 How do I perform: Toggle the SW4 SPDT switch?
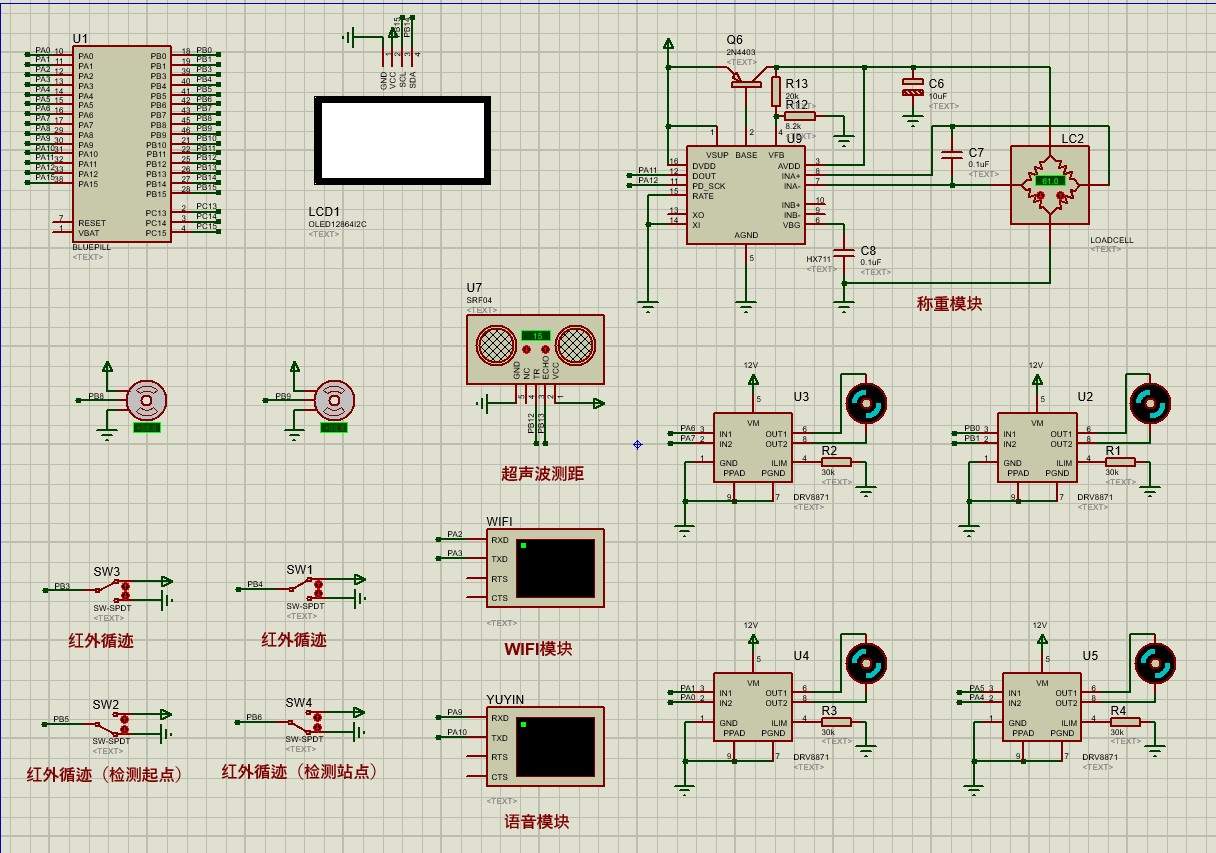point(303,723)
